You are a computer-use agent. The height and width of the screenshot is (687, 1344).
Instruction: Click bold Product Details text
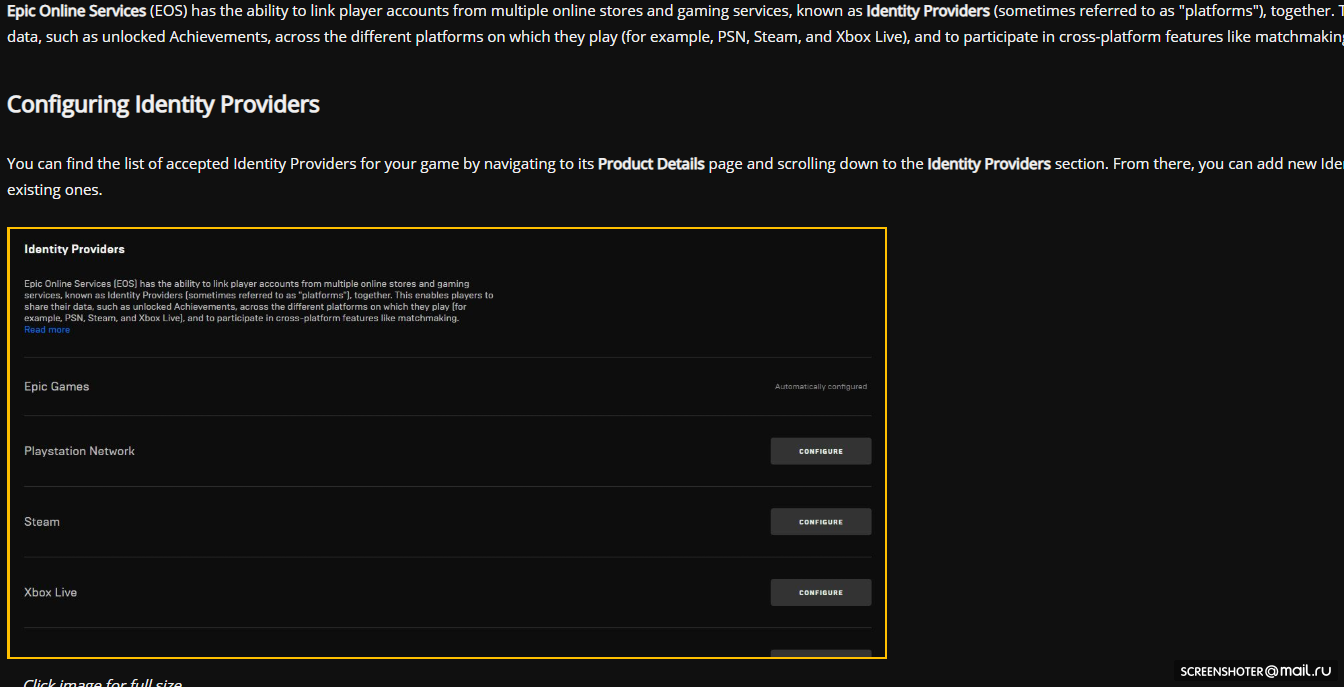[x=651, y=164]
